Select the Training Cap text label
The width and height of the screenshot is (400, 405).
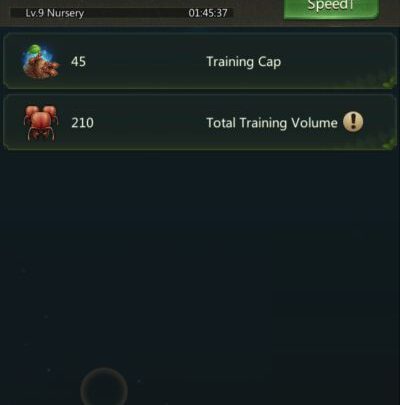pyautogui.click(x=244, y=62)
